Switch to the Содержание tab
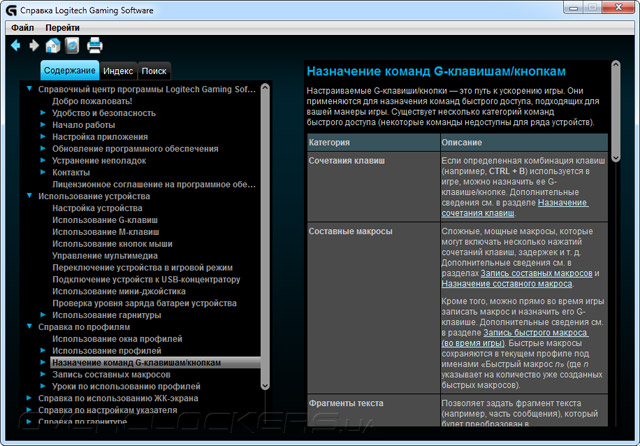The image size is (640, 446). [69, 71]
